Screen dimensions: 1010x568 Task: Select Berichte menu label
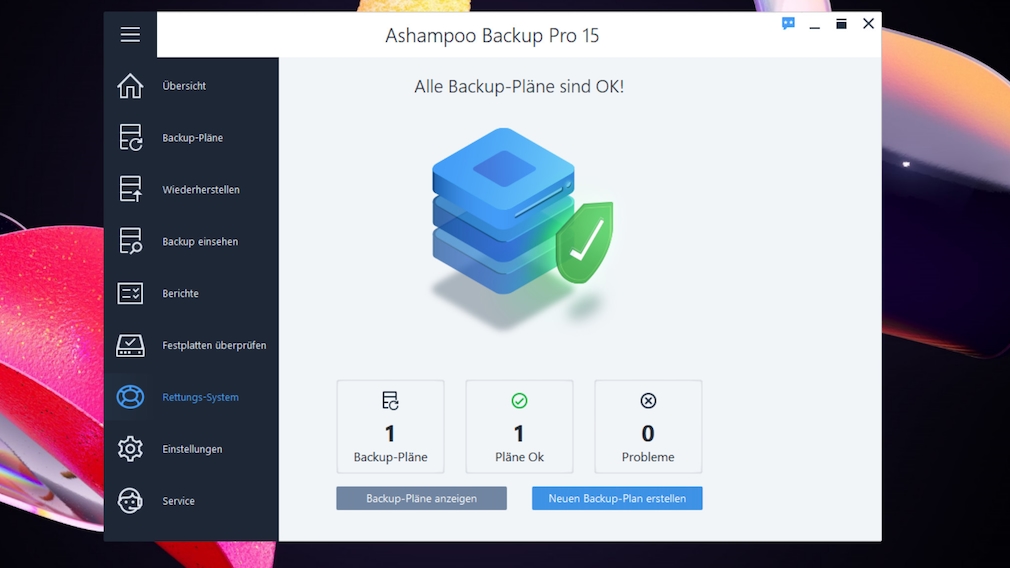180,293
